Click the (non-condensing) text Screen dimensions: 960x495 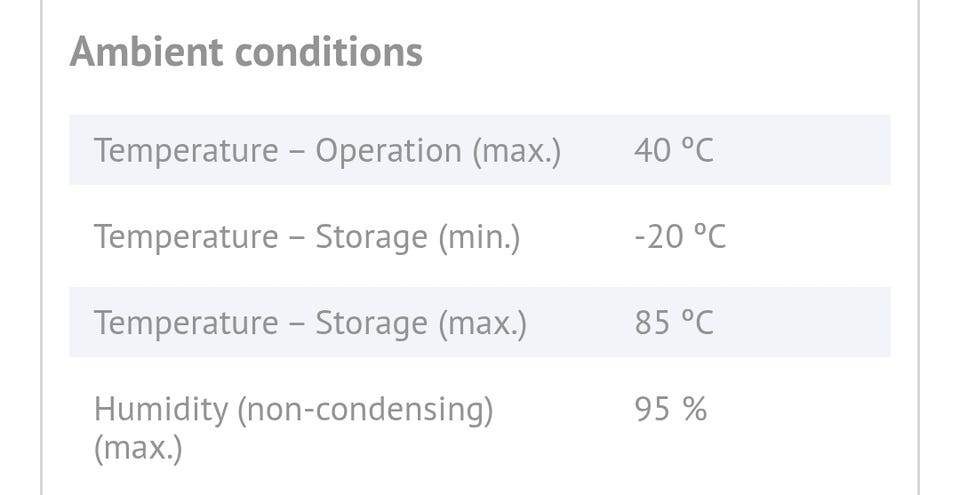[366, 410]
